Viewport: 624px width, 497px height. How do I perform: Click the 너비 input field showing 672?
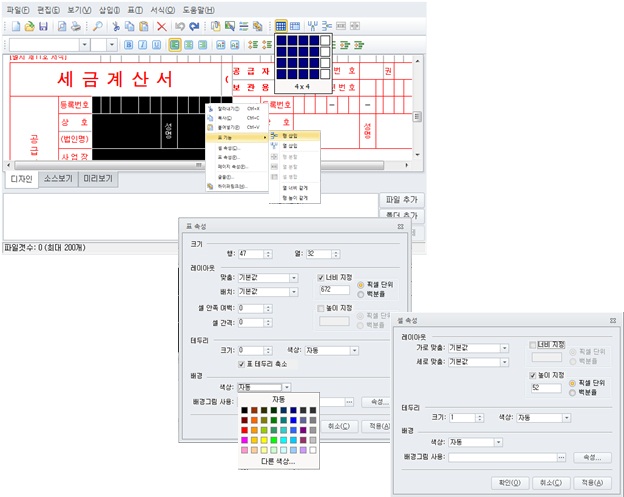[334, 290]
